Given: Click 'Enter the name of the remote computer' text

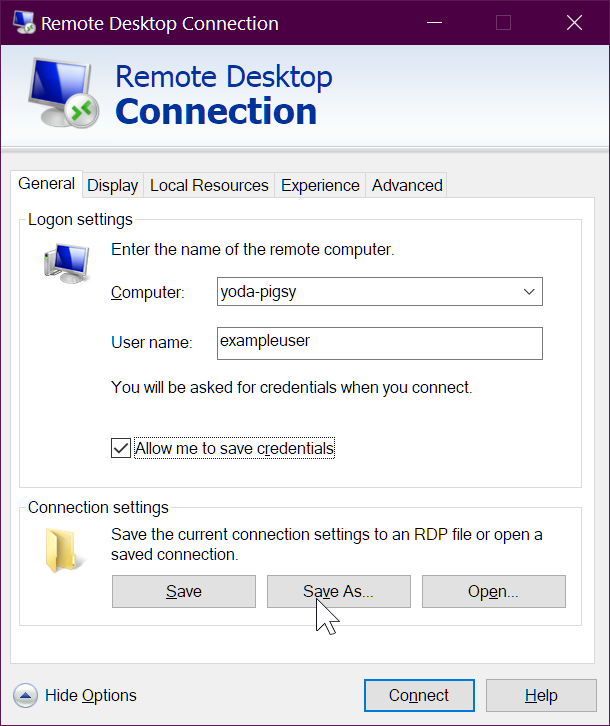Looking at the screenshot, I should [253, 250].
